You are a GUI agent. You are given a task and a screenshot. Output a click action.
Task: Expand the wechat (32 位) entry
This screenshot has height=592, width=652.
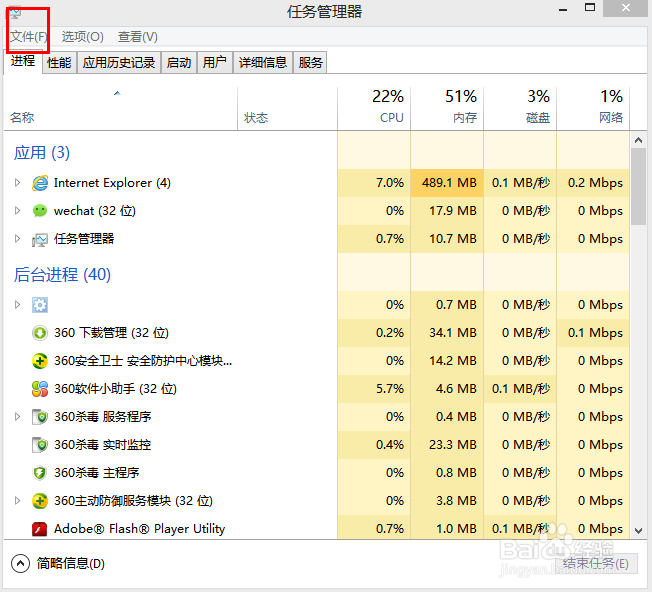pos(17,211)
